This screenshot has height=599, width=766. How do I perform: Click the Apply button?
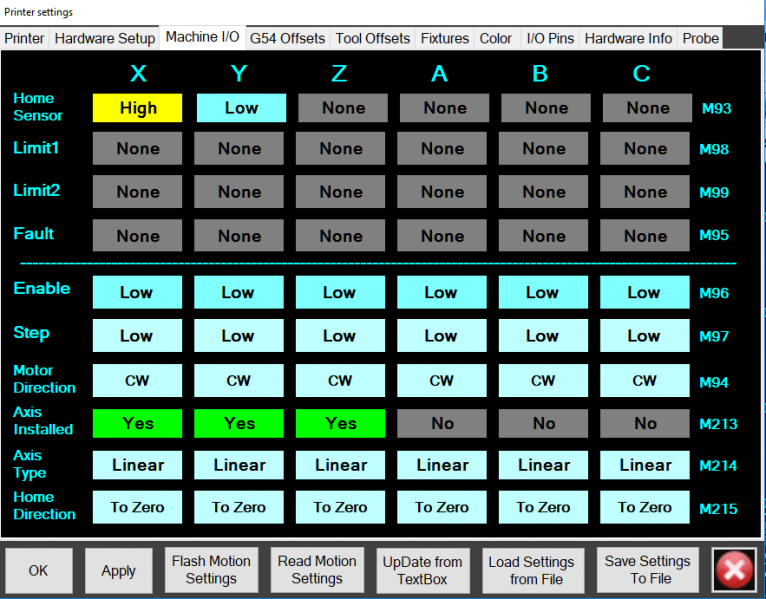(118, 570)
